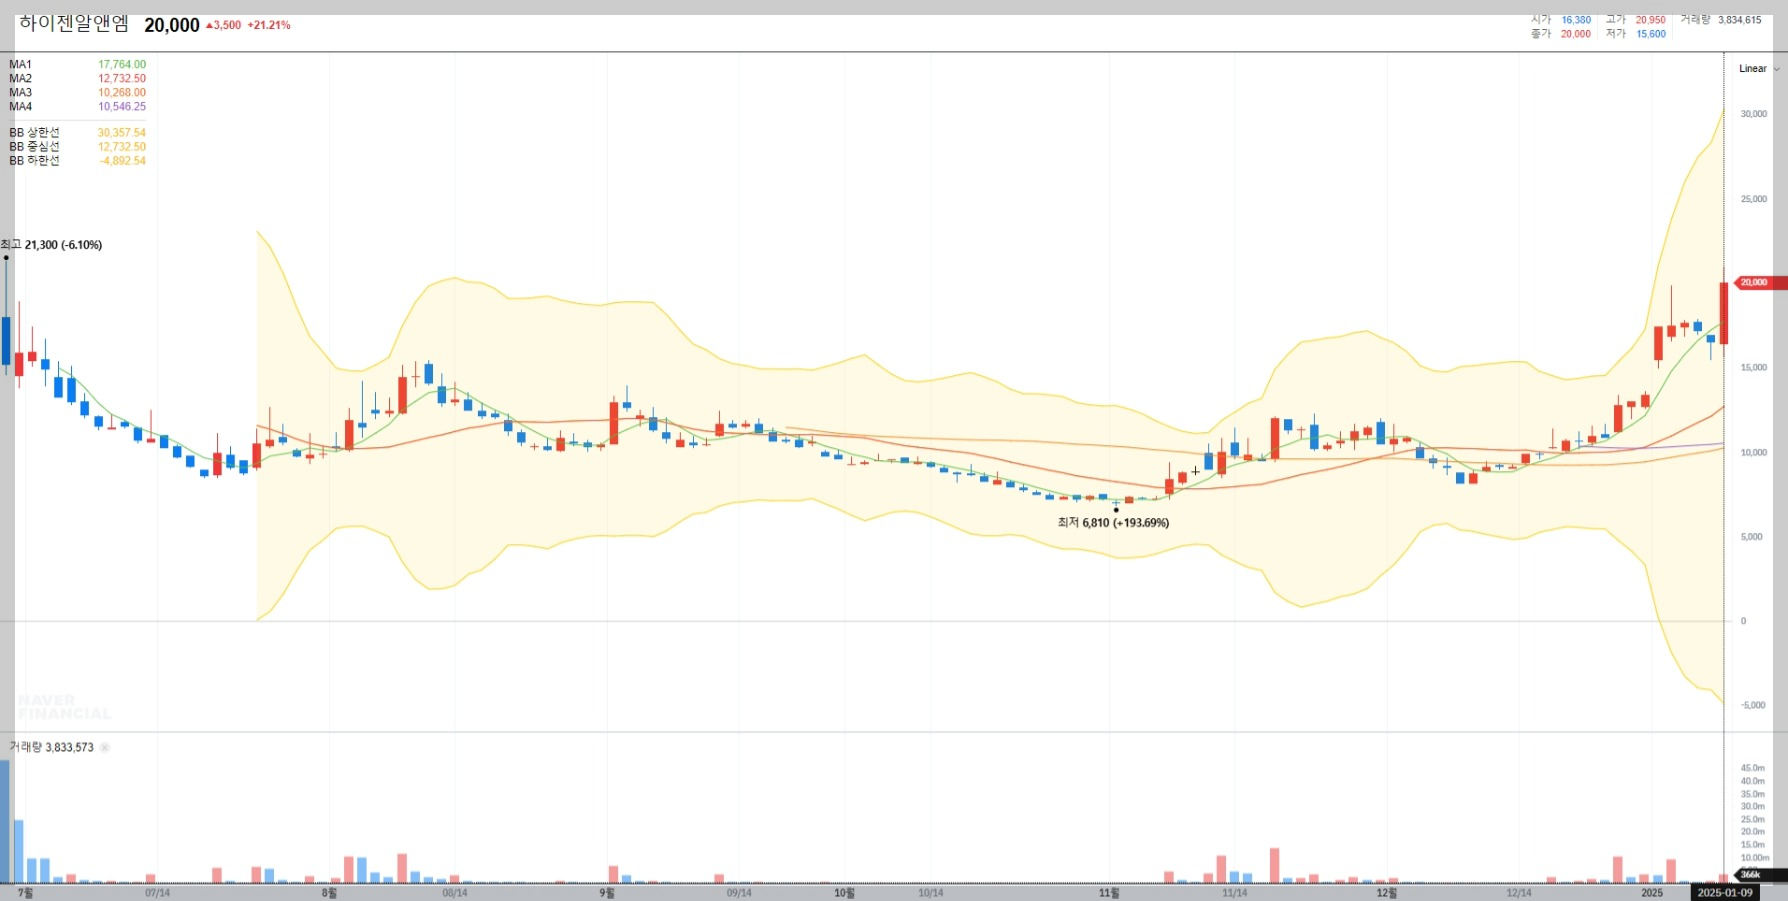Click the 최저 6,810 low marker label
Image resolution: width=1788 pixels, height=901 pixels.
coord(1113,522)
